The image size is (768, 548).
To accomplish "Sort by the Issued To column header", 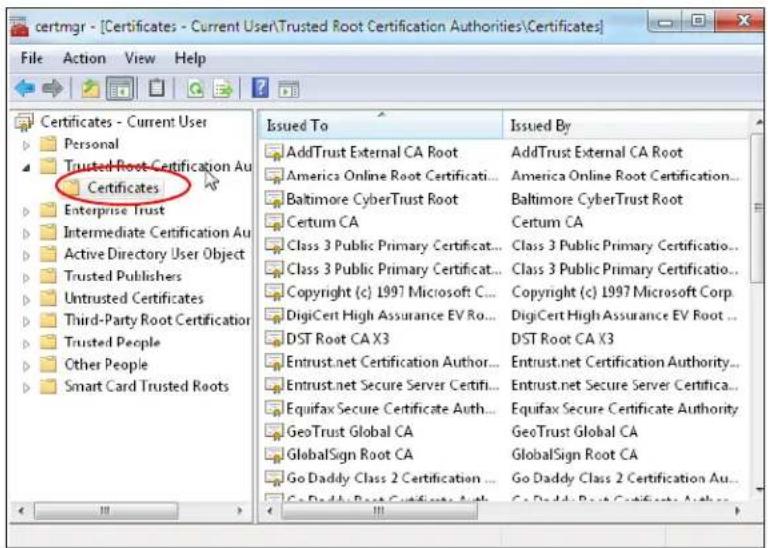I will tap(381, 125).
